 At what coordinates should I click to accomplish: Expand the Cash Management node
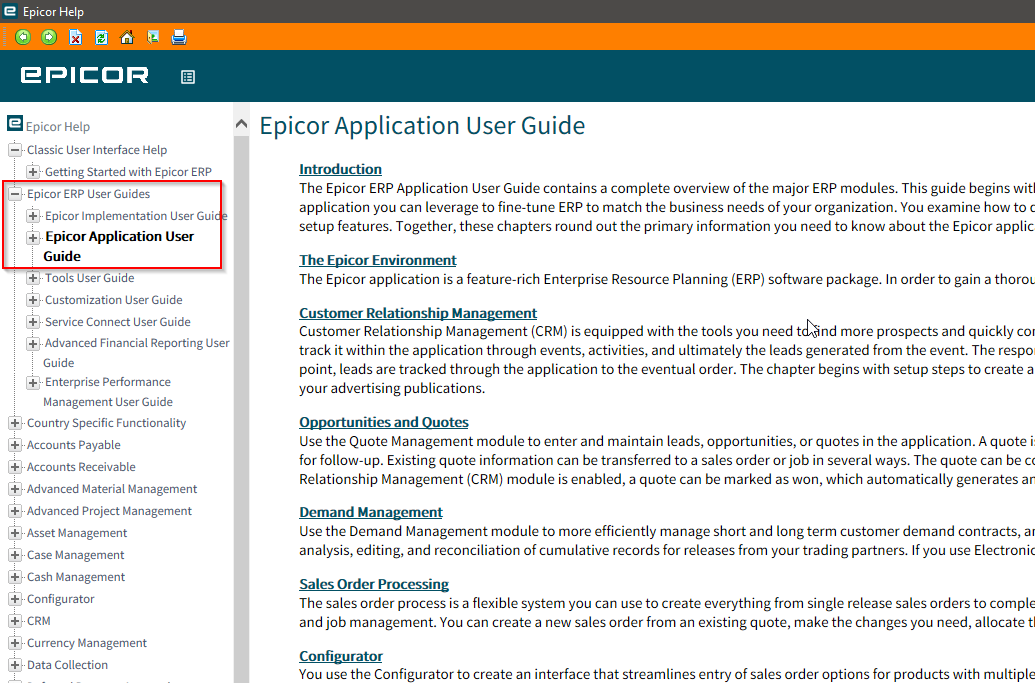pos(15,577)
